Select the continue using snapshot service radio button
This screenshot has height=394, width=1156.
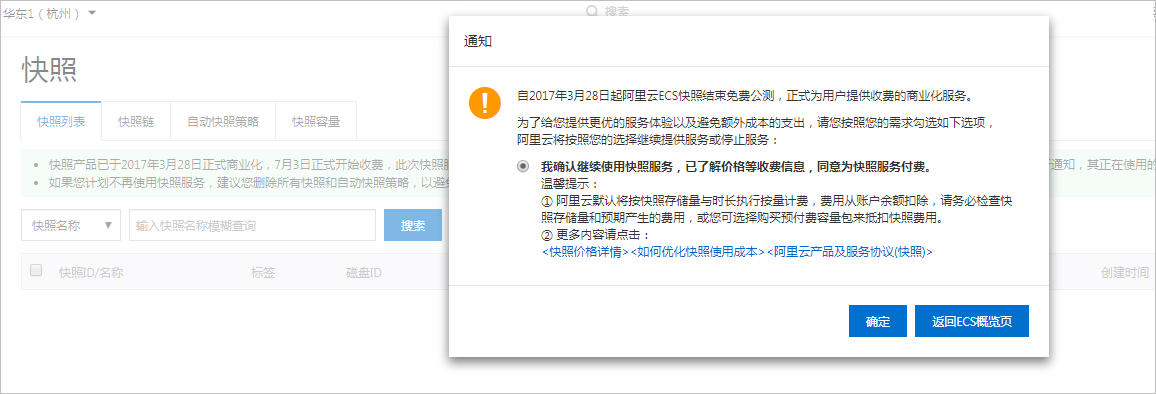[x=523, y=166]
